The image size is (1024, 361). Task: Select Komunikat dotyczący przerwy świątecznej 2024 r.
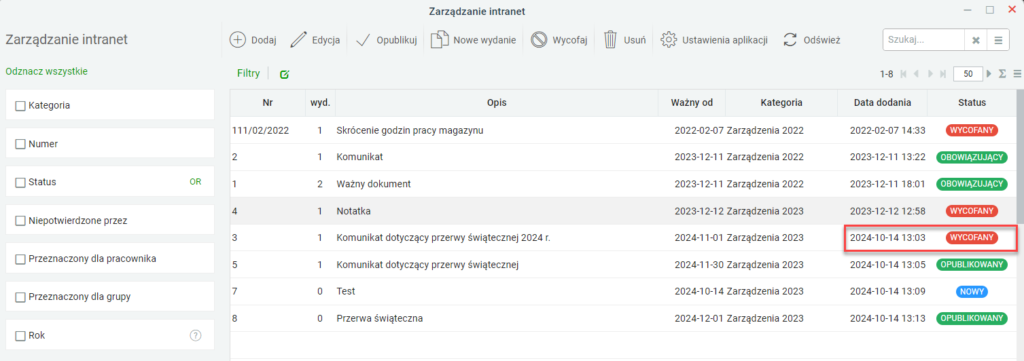coord(624,238)
